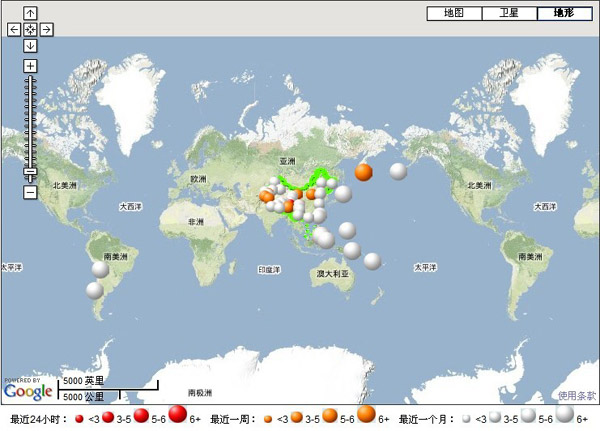
Task: Click the largest orange 6+ legend ball
Action: tap(366, 414)
